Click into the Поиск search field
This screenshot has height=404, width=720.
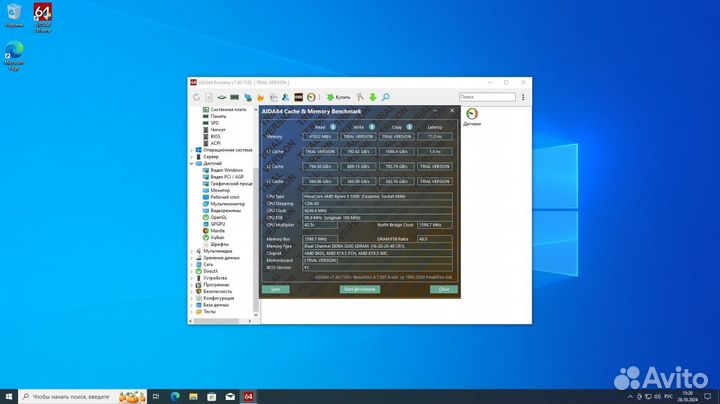[x=487, y=97]
